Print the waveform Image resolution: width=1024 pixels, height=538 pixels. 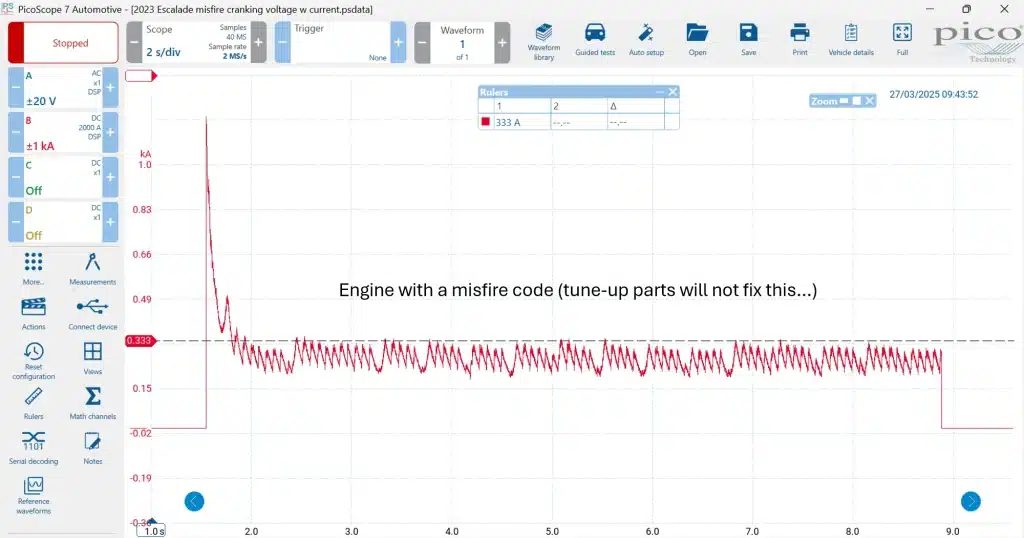[799, 40]
